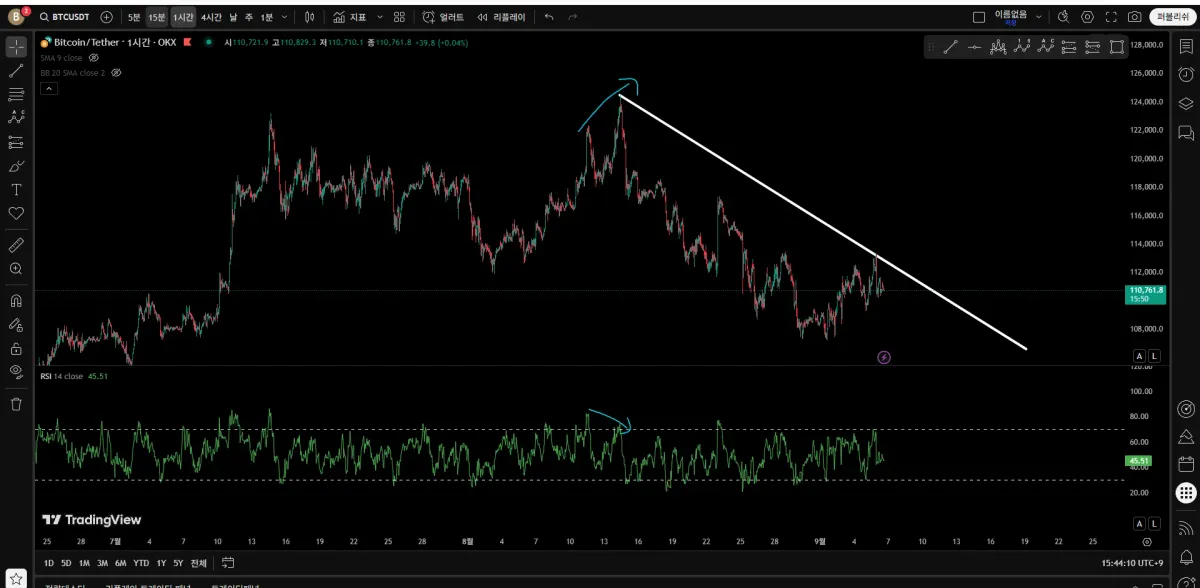Select rectangle tool in floating toolbar

click(1117, 46)
